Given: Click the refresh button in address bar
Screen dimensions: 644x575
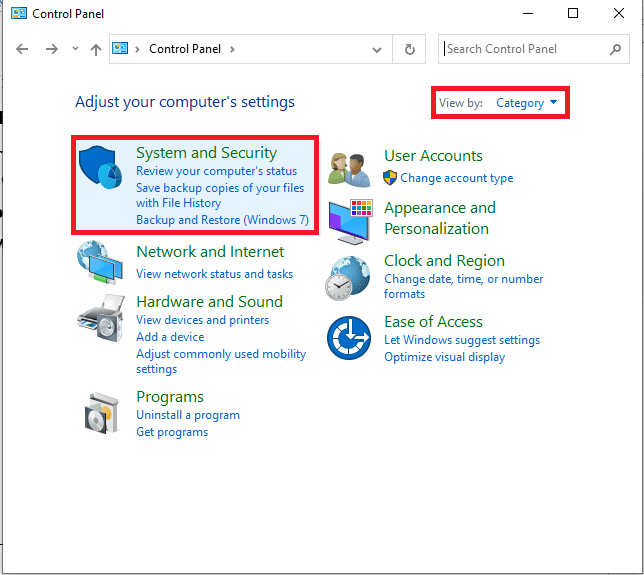Looking at the screenshot, I should click(409, 49).
